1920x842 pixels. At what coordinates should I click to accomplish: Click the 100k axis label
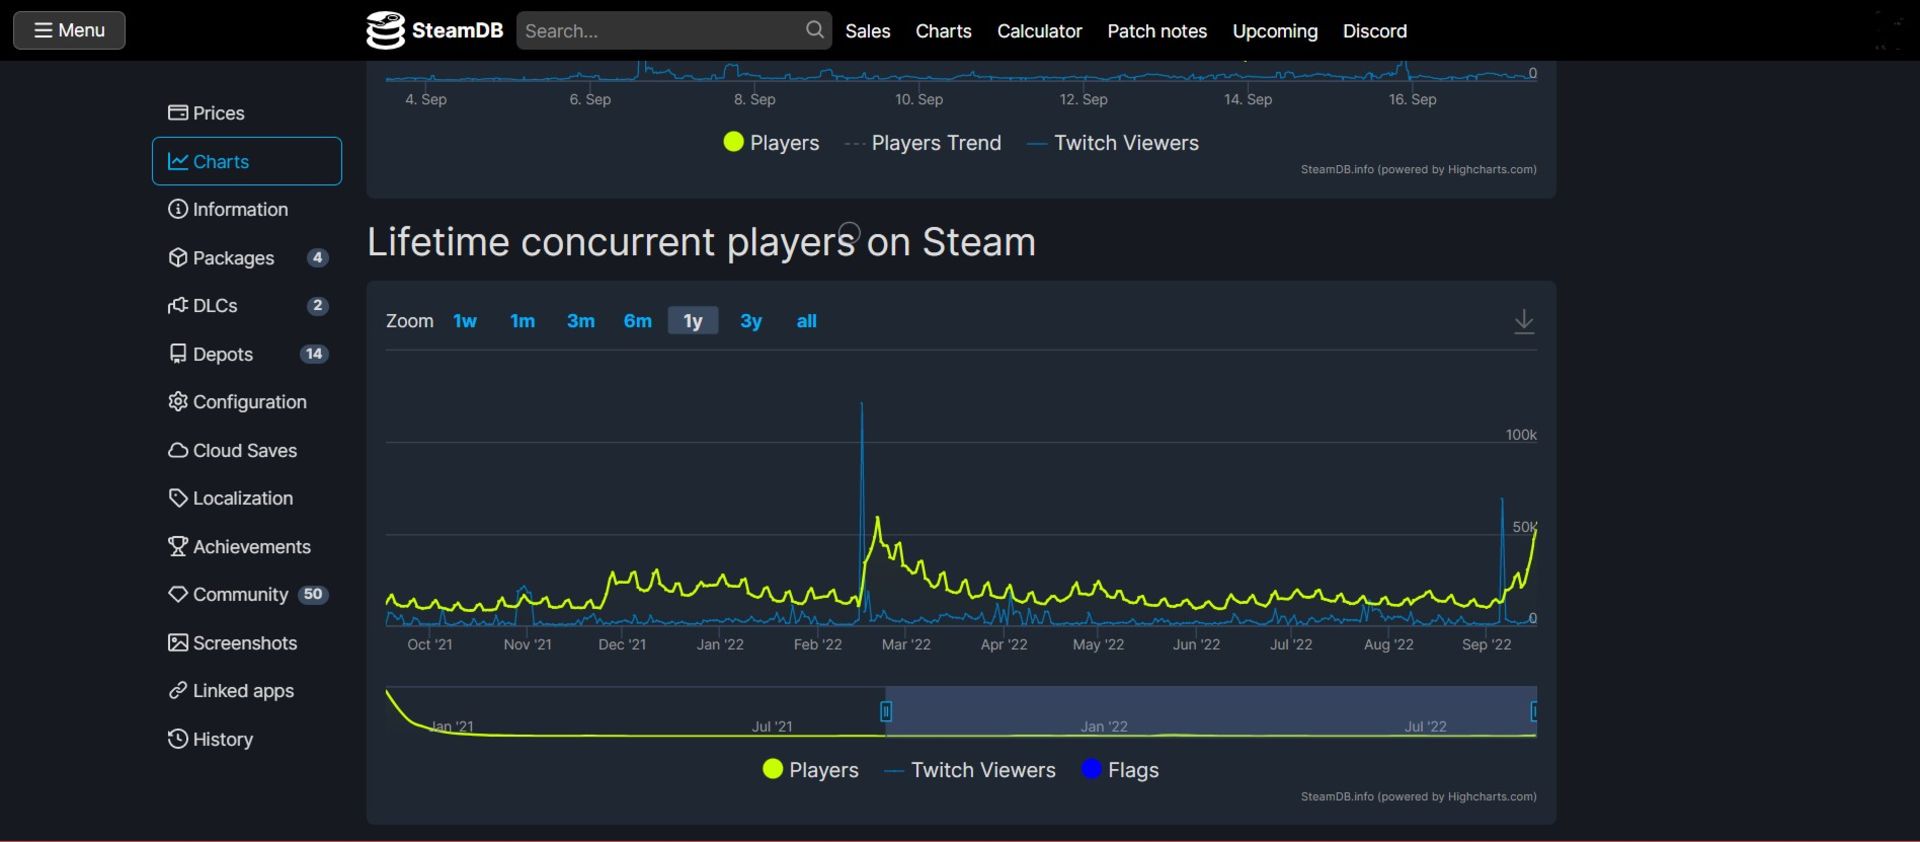click(x=1521, y=435)
